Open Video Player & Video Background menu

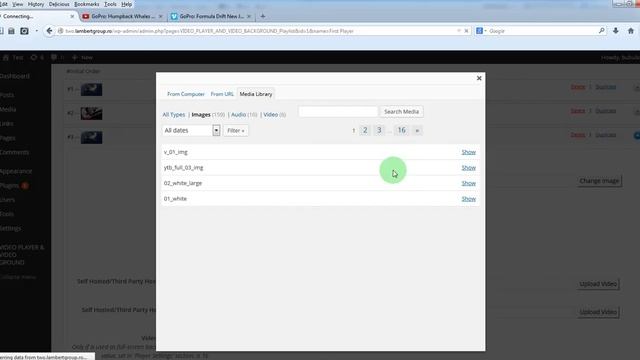point(22,255)
